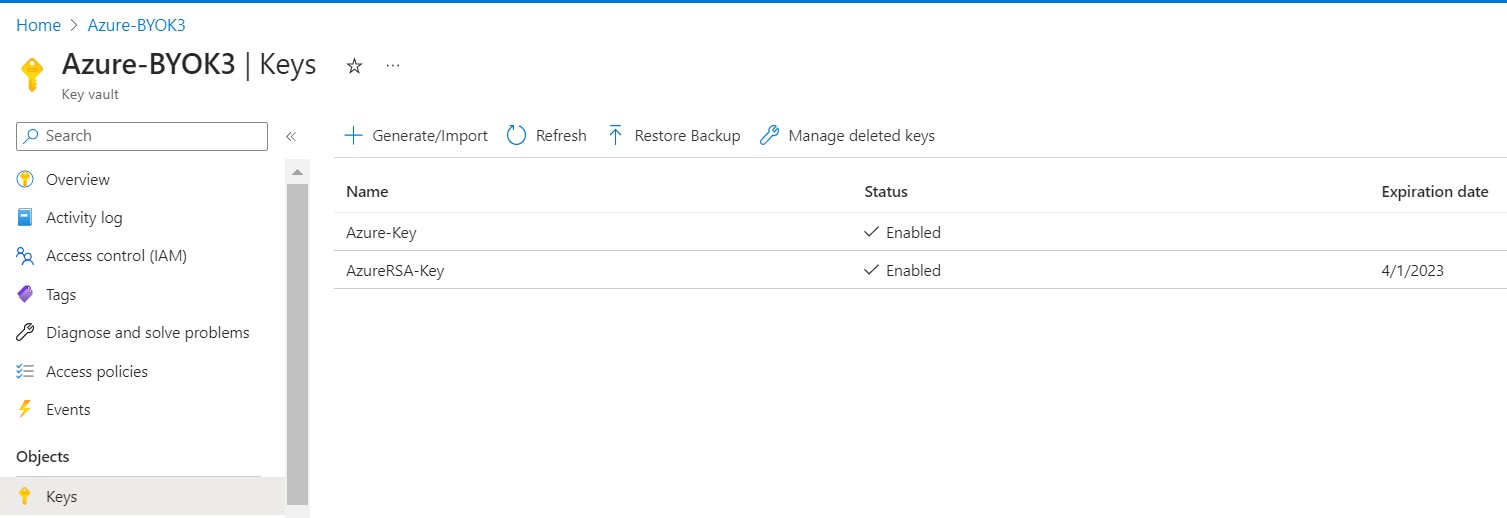1507x518 pixels.
Task: Click the circular Refresh icon
Action: click(516, 136)
